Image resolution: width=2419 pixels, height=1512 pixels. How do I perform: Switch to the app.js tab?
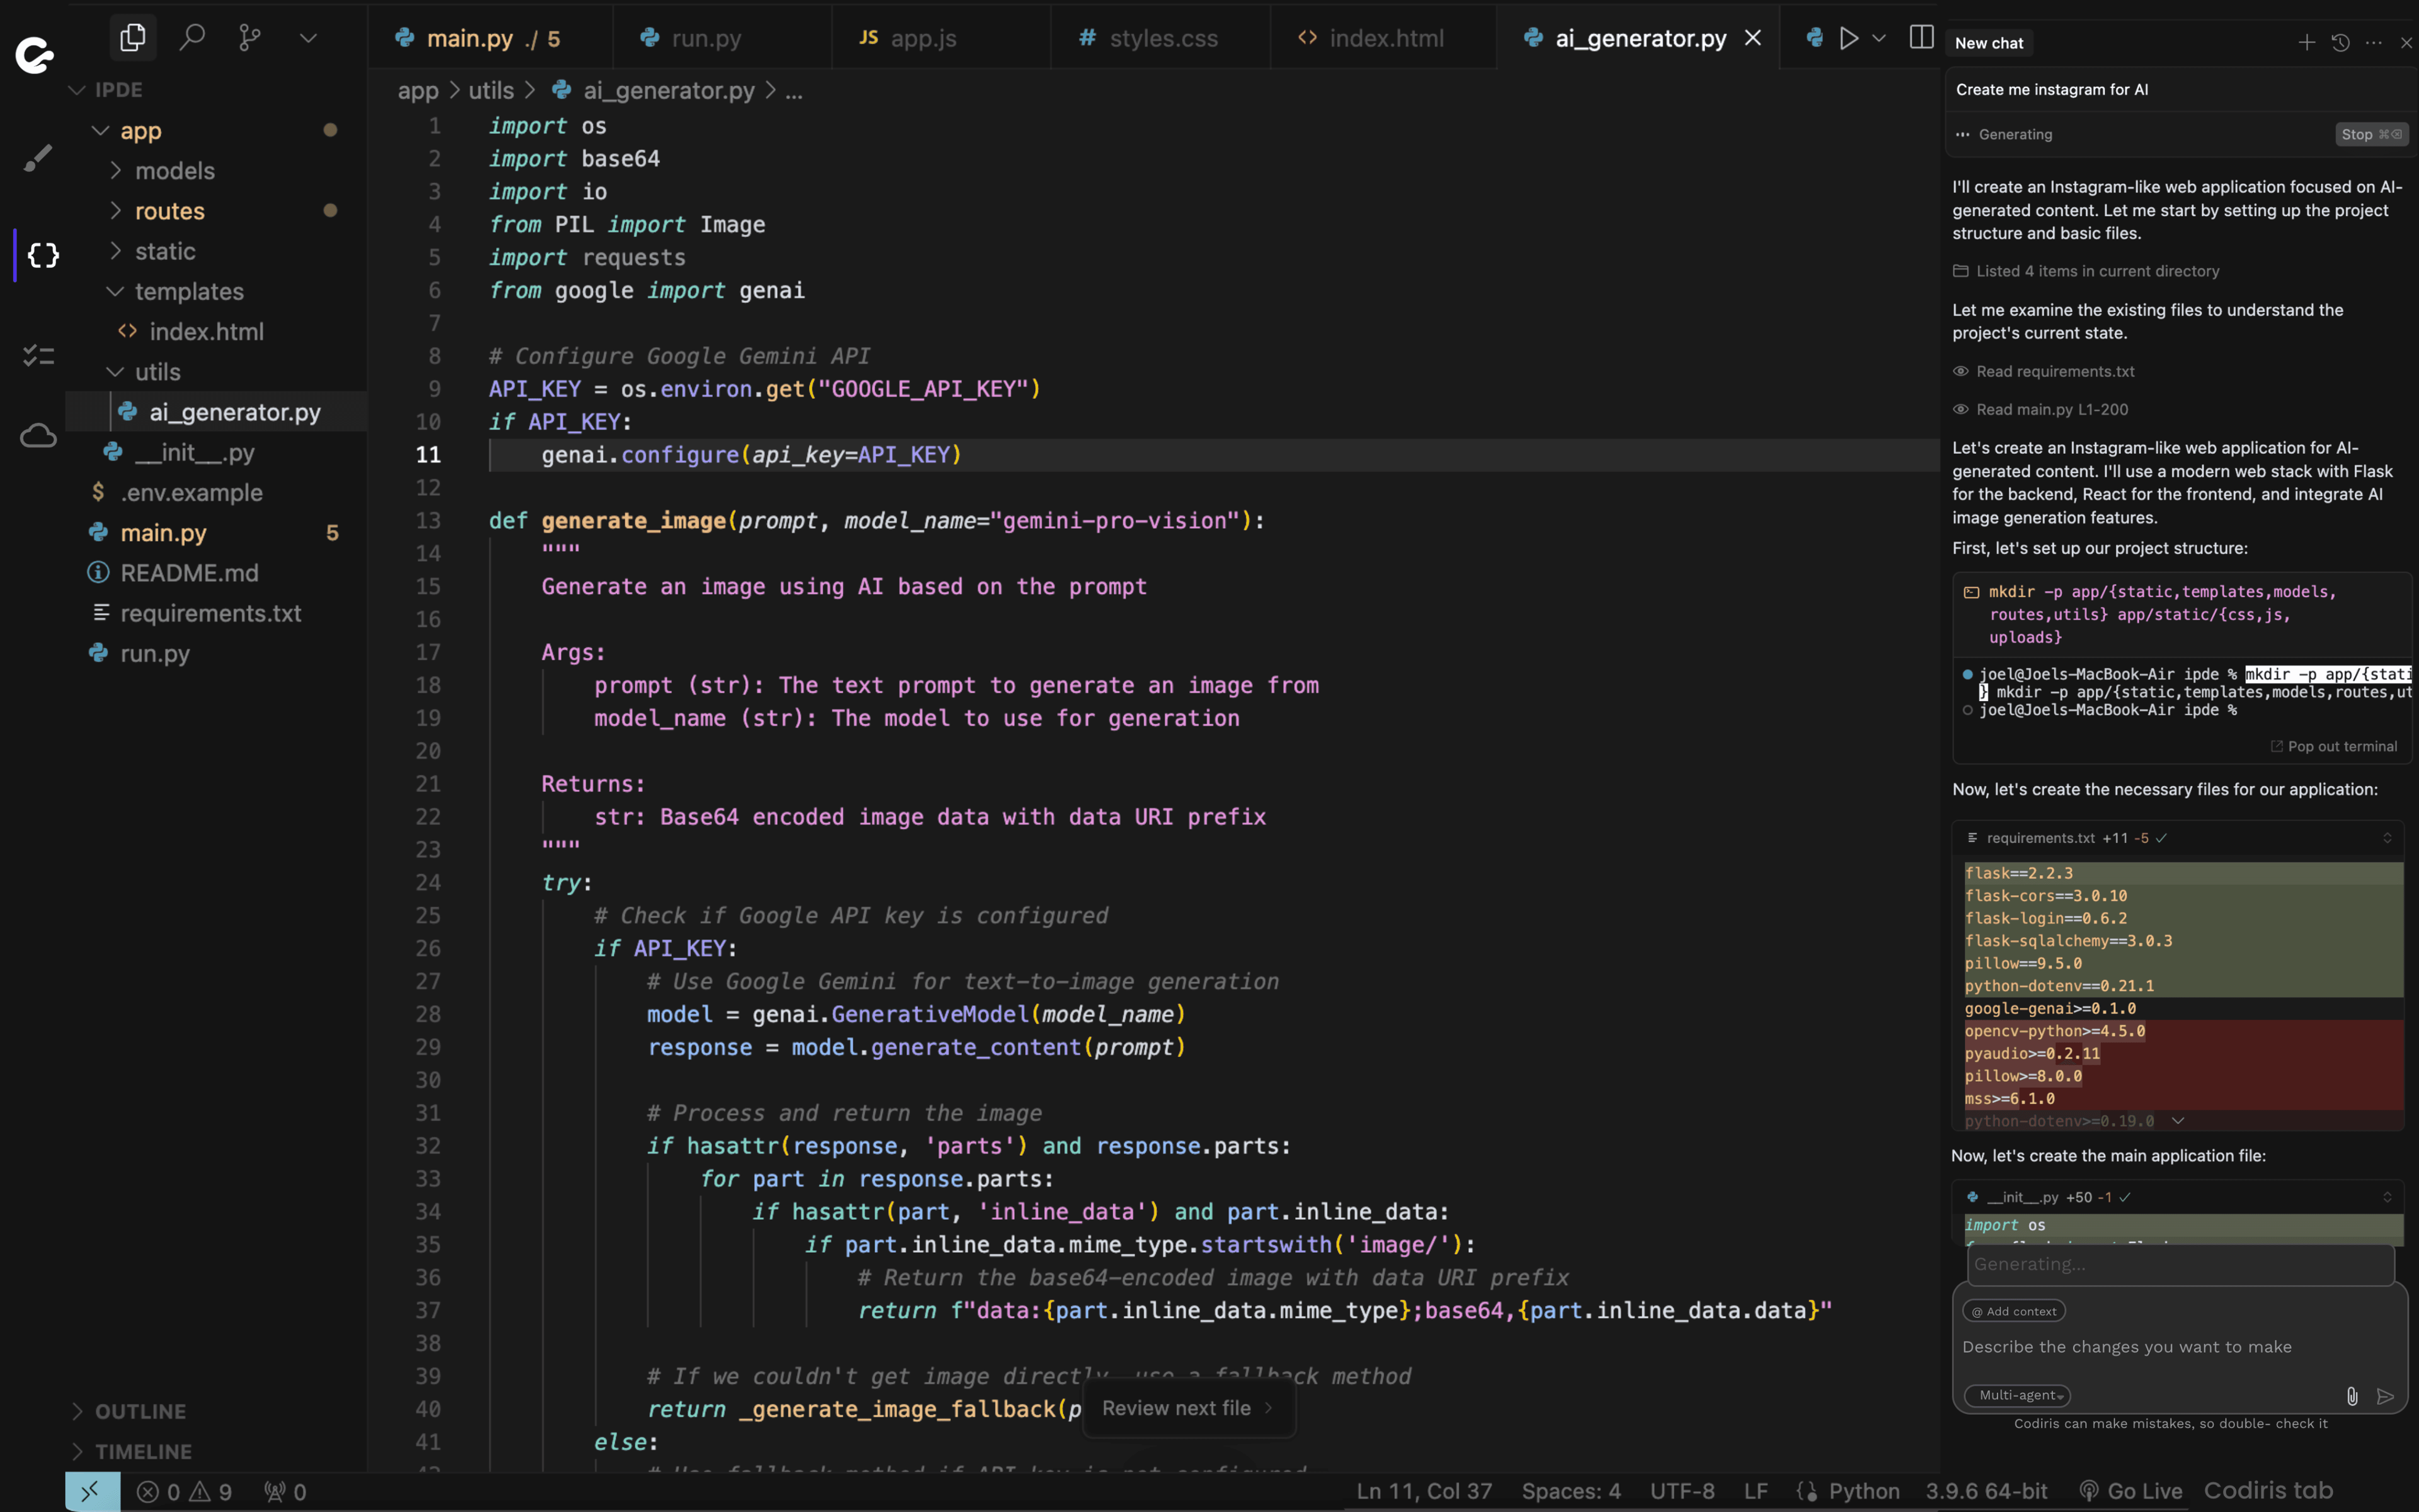click(941, 38)
